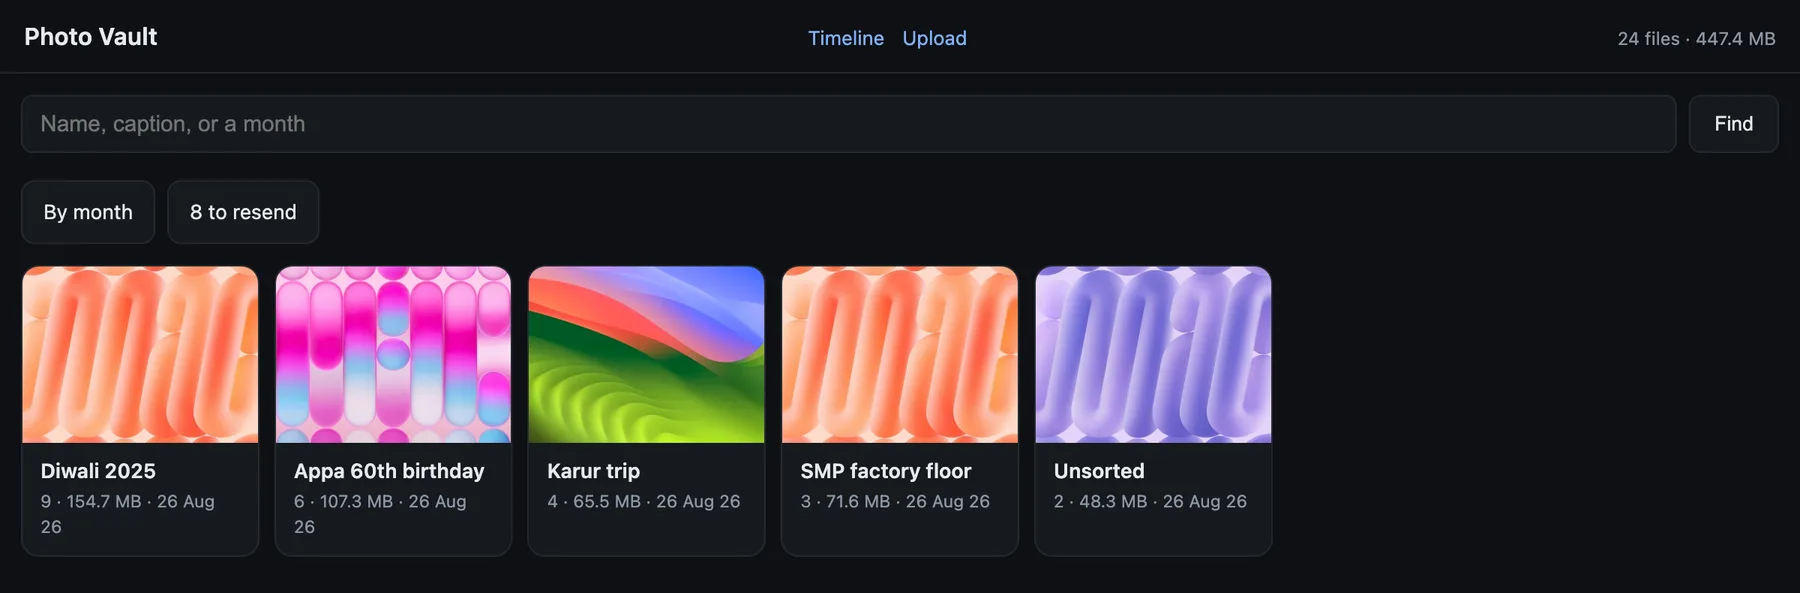Click the 24 files storage summary
Viewport: 1800px width, 593px height.
pyautogui.click(x=1696, y=39)
